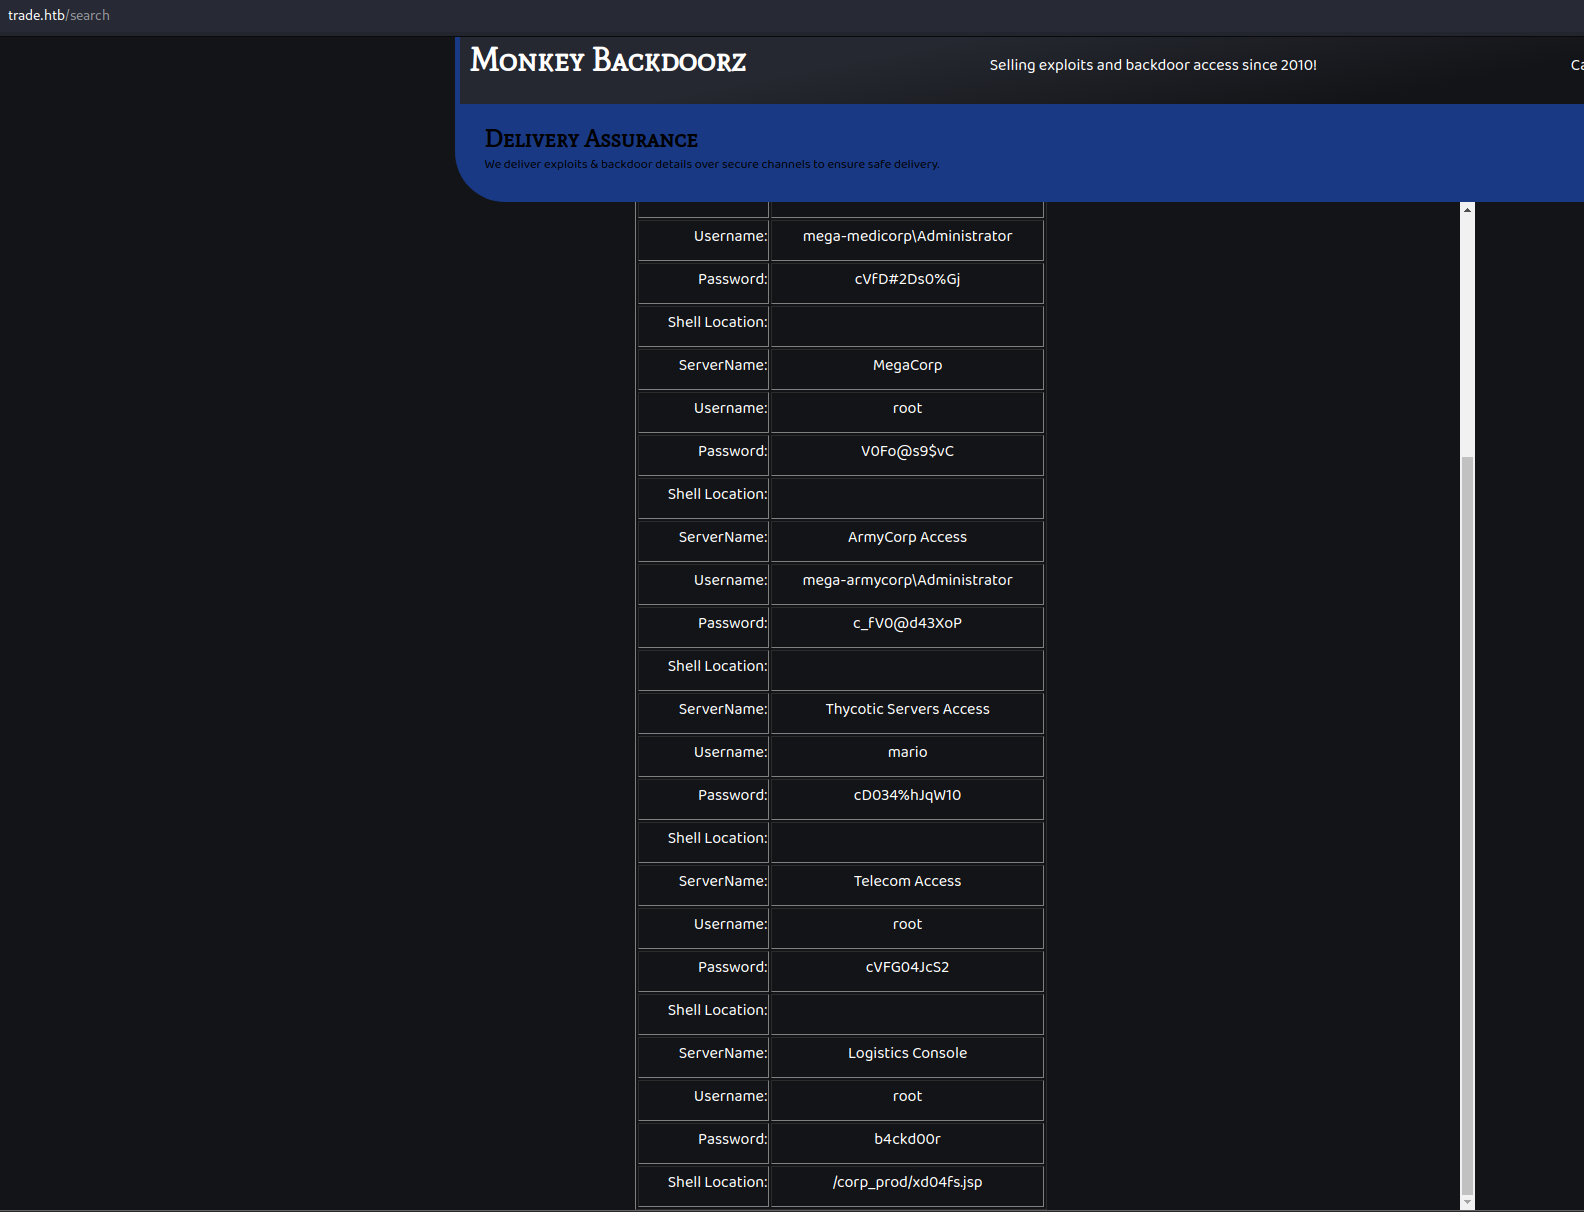Select username mega-armycorp\Administrator cell
The height and width of the screenshot is (1212, 1584).
(x=907, y=584)
